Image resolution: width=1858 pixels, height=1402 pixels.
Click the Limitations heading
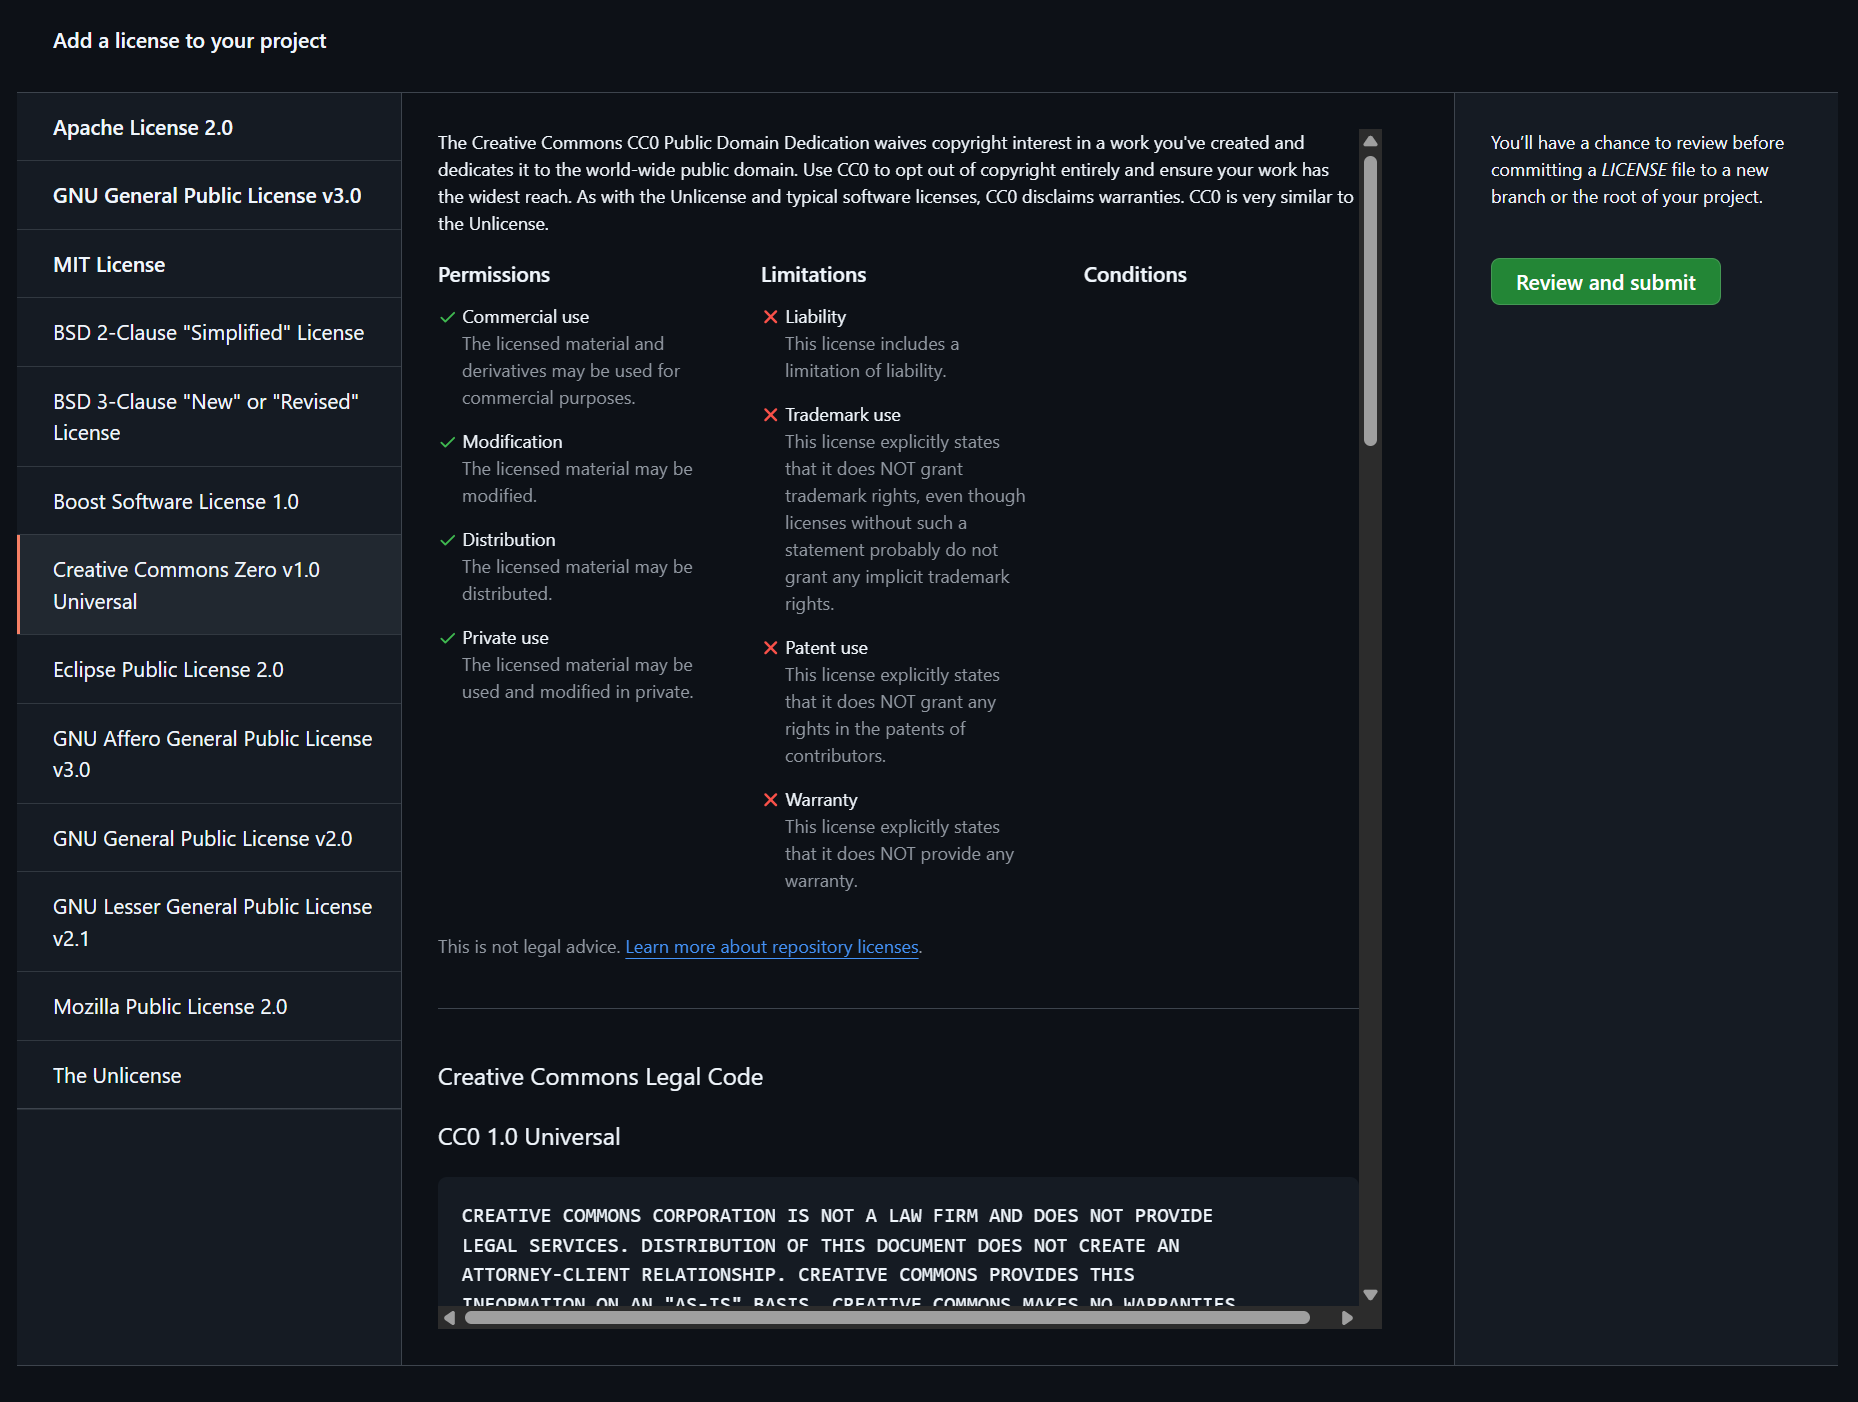tap(813, 275)
